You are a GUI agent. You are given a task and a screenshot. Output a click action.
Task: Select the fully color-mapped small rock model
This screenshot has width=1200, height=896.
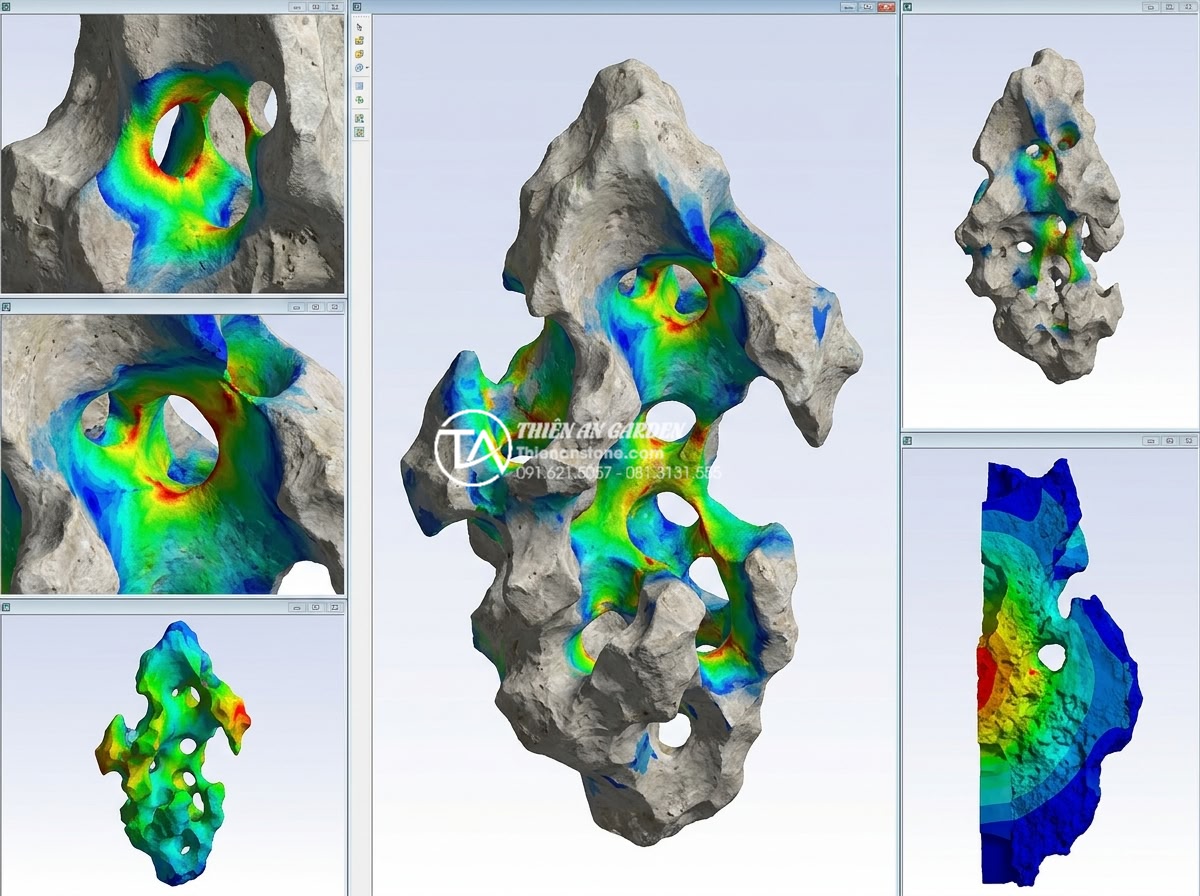point(172,745)
